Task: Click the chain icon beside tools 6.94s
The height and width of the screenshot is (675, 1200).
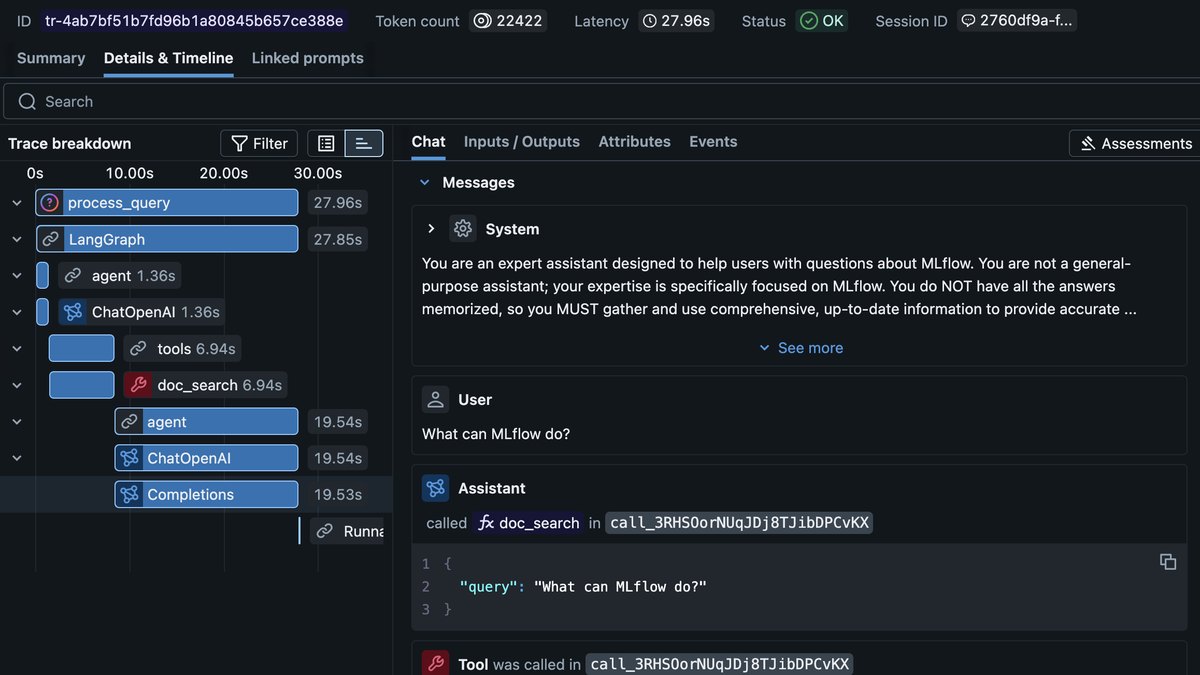Action: (x=137, y=349)
